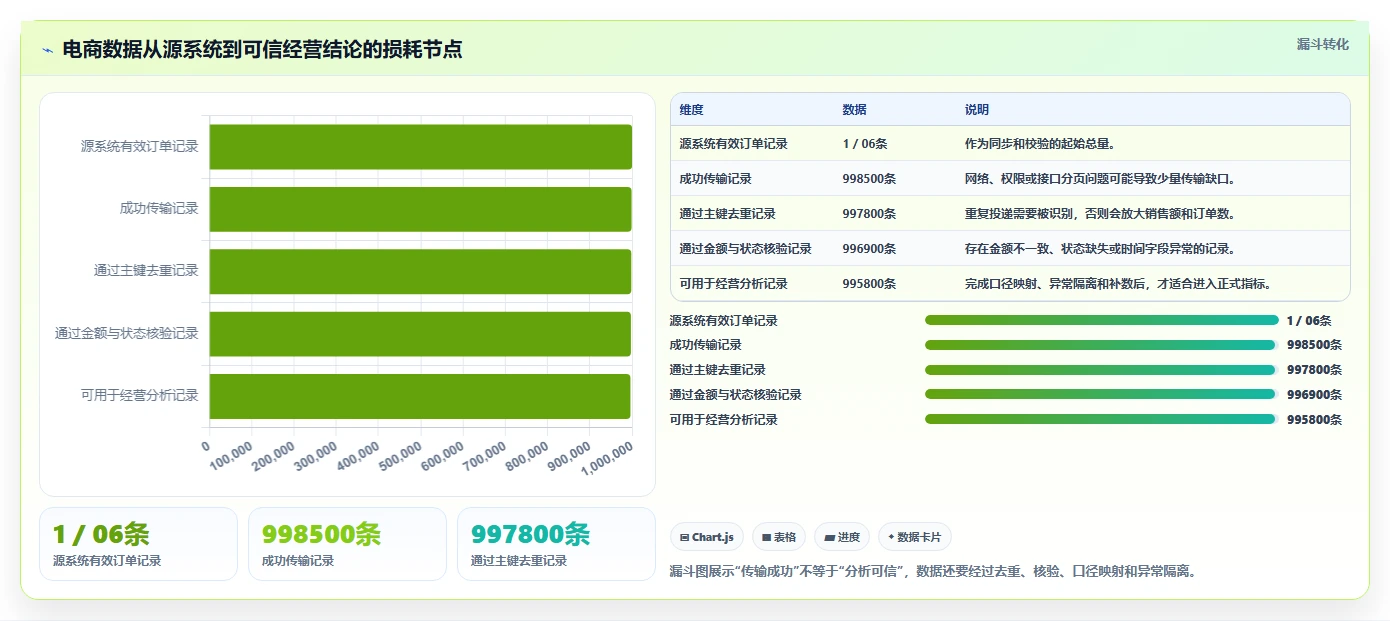Viewport: 1390px width, 621px height.
Task: Click the footer note about 漏斗图展示
Action: [x=933, y=572]
